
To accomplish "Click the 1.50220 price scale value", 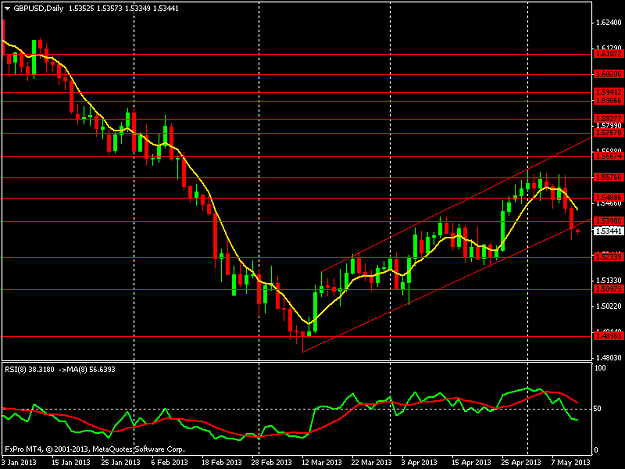I will click(608, 306).
